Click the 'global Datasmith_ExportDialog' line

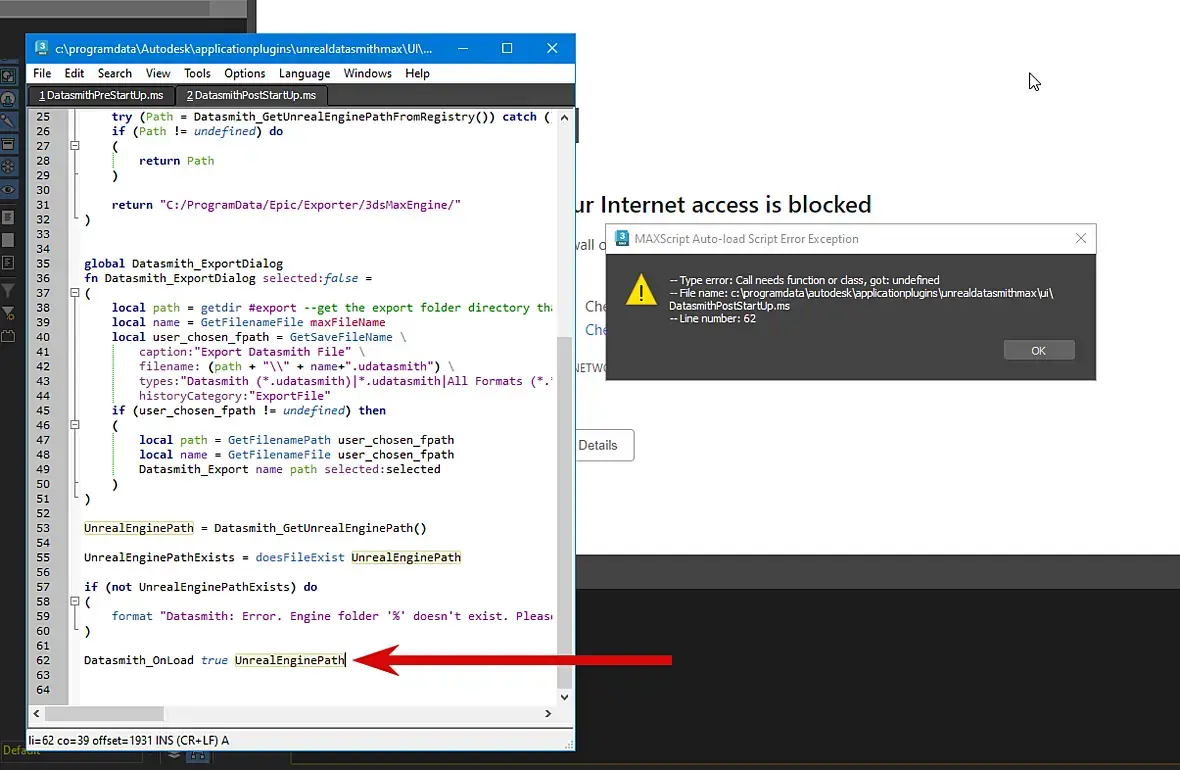[x=184, y=263]
